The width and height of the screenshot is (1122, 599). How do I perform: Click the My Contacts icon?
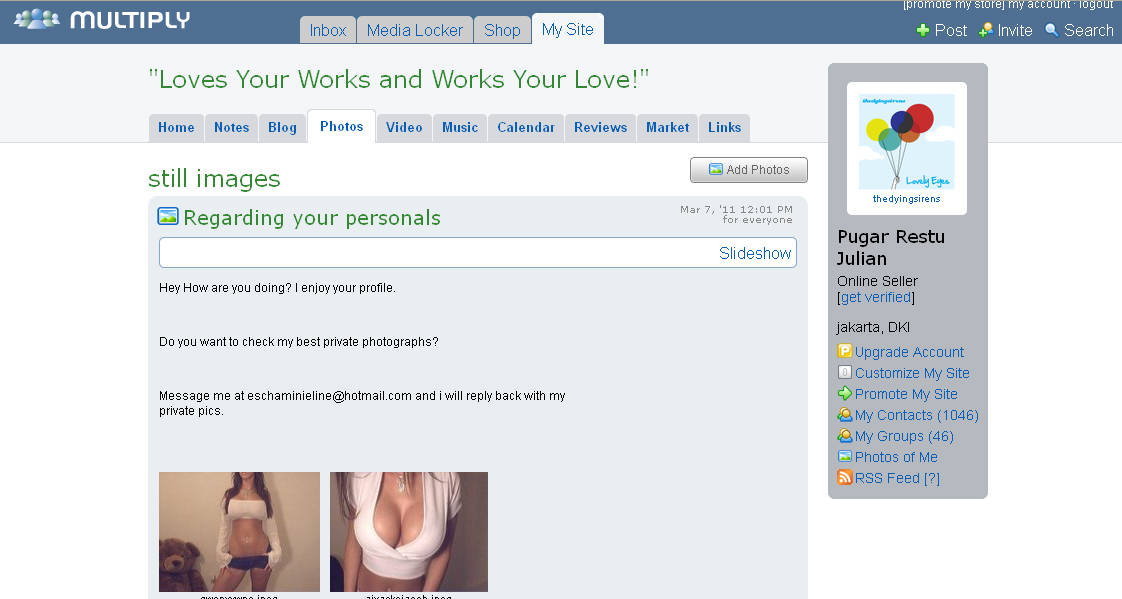pos(845,415)
